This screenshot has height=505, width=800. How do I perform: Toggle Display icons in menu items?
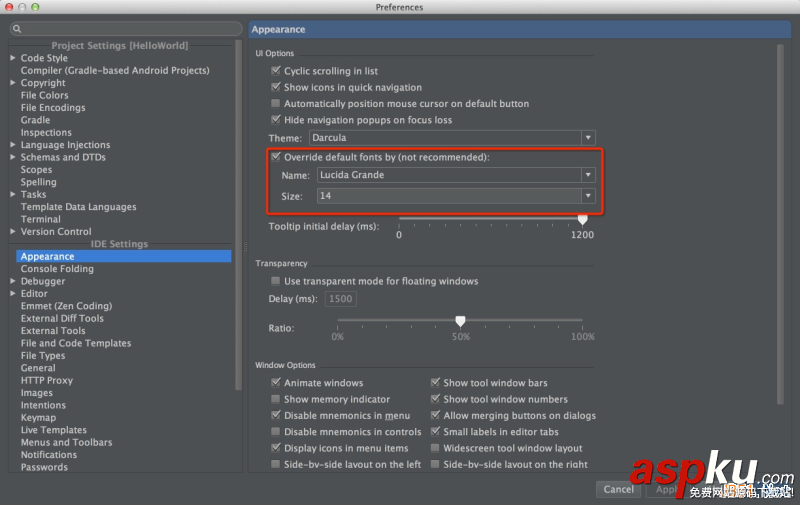tap(276, 447)
